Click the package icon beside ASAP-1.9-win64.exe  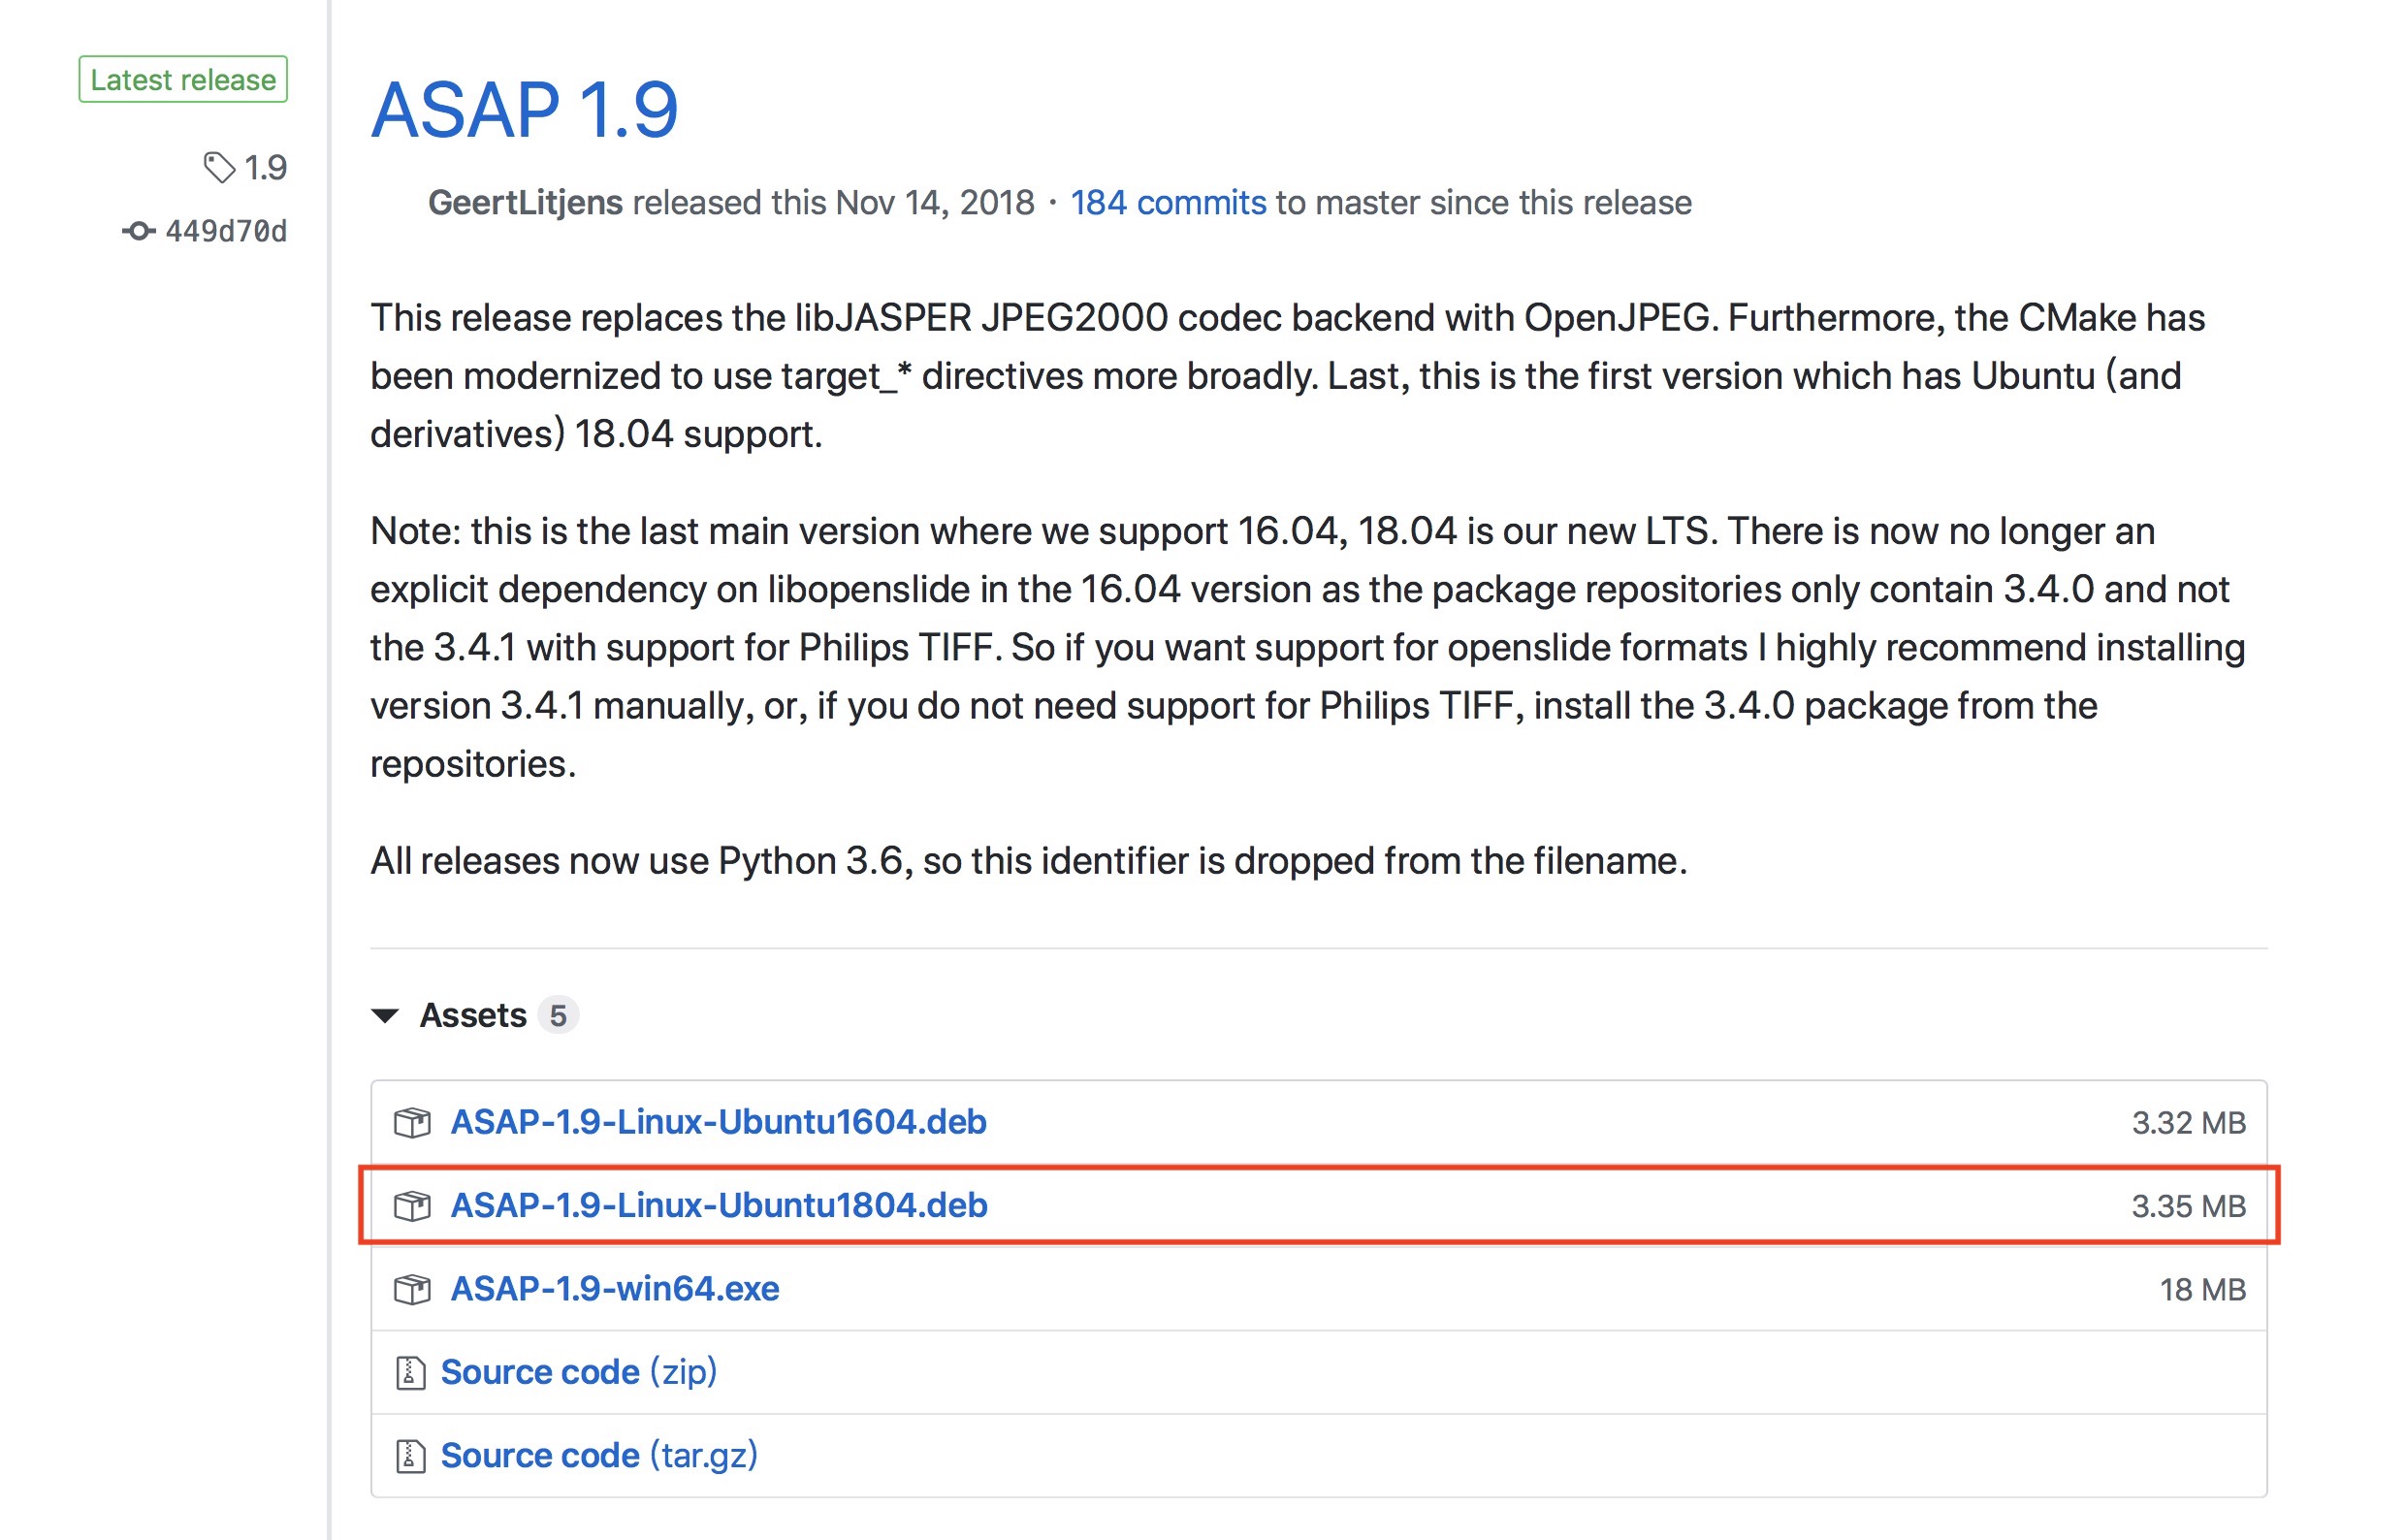pos(413,1289)
